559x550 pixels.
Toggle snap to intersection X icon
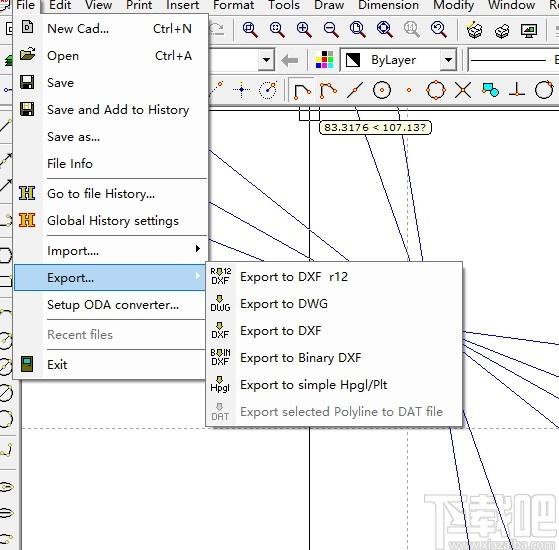tap(463, 90)
